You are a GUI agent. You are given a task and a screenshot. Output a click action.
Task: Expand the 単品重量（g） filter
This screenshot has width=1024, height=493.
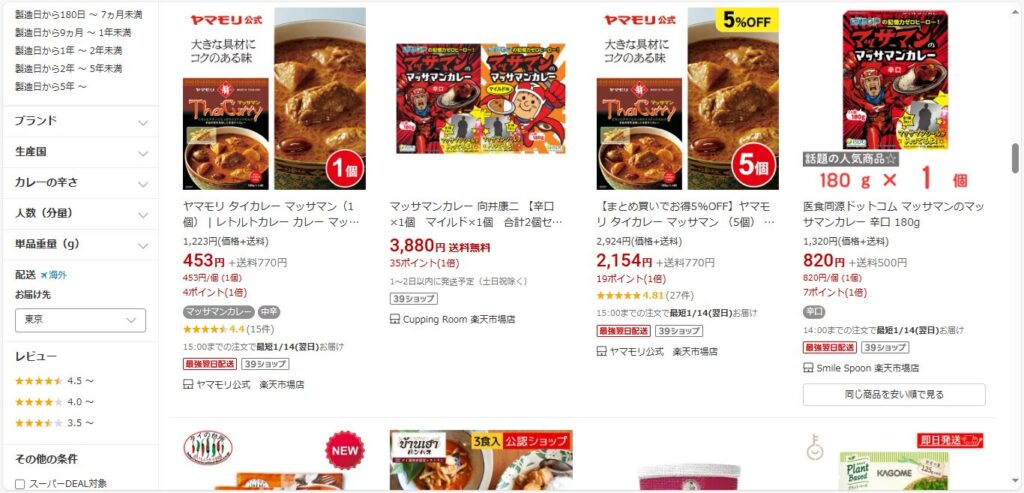[80, 245]
